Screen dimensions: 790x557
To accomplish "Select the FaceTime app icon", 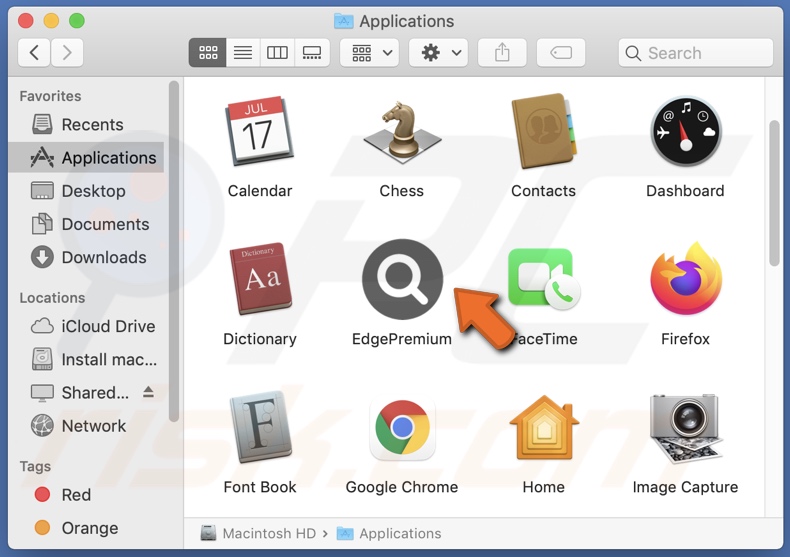I will [544, 278].
